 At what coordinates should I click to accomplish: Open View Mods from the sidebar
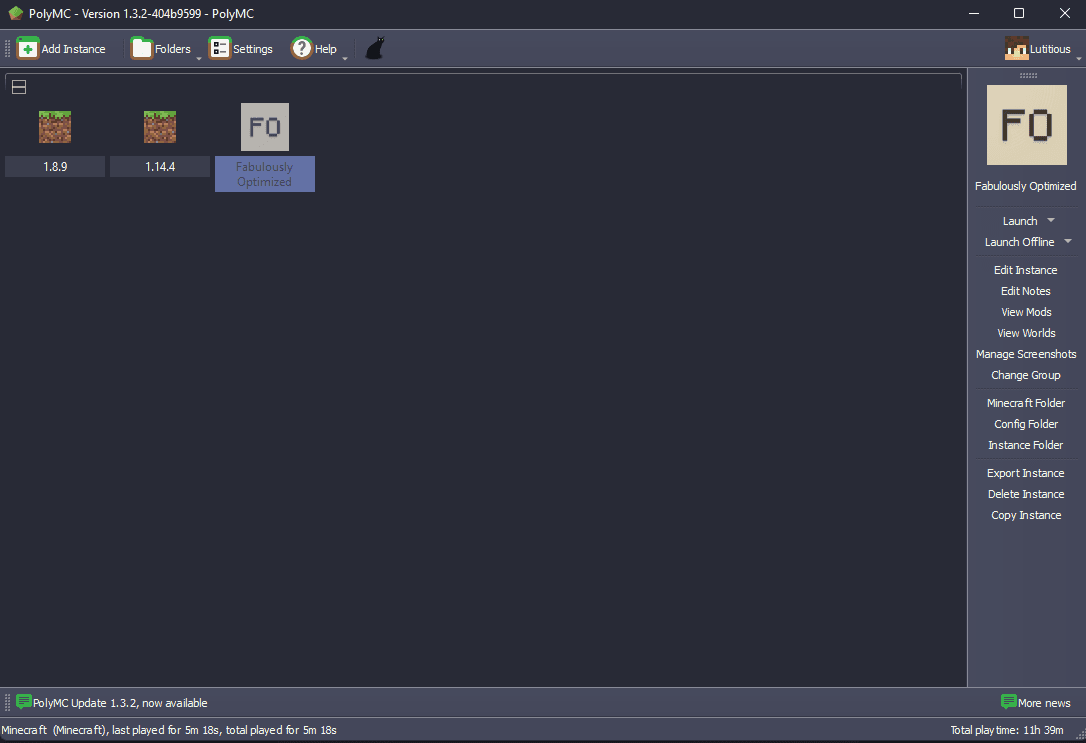coord(1025,311)
